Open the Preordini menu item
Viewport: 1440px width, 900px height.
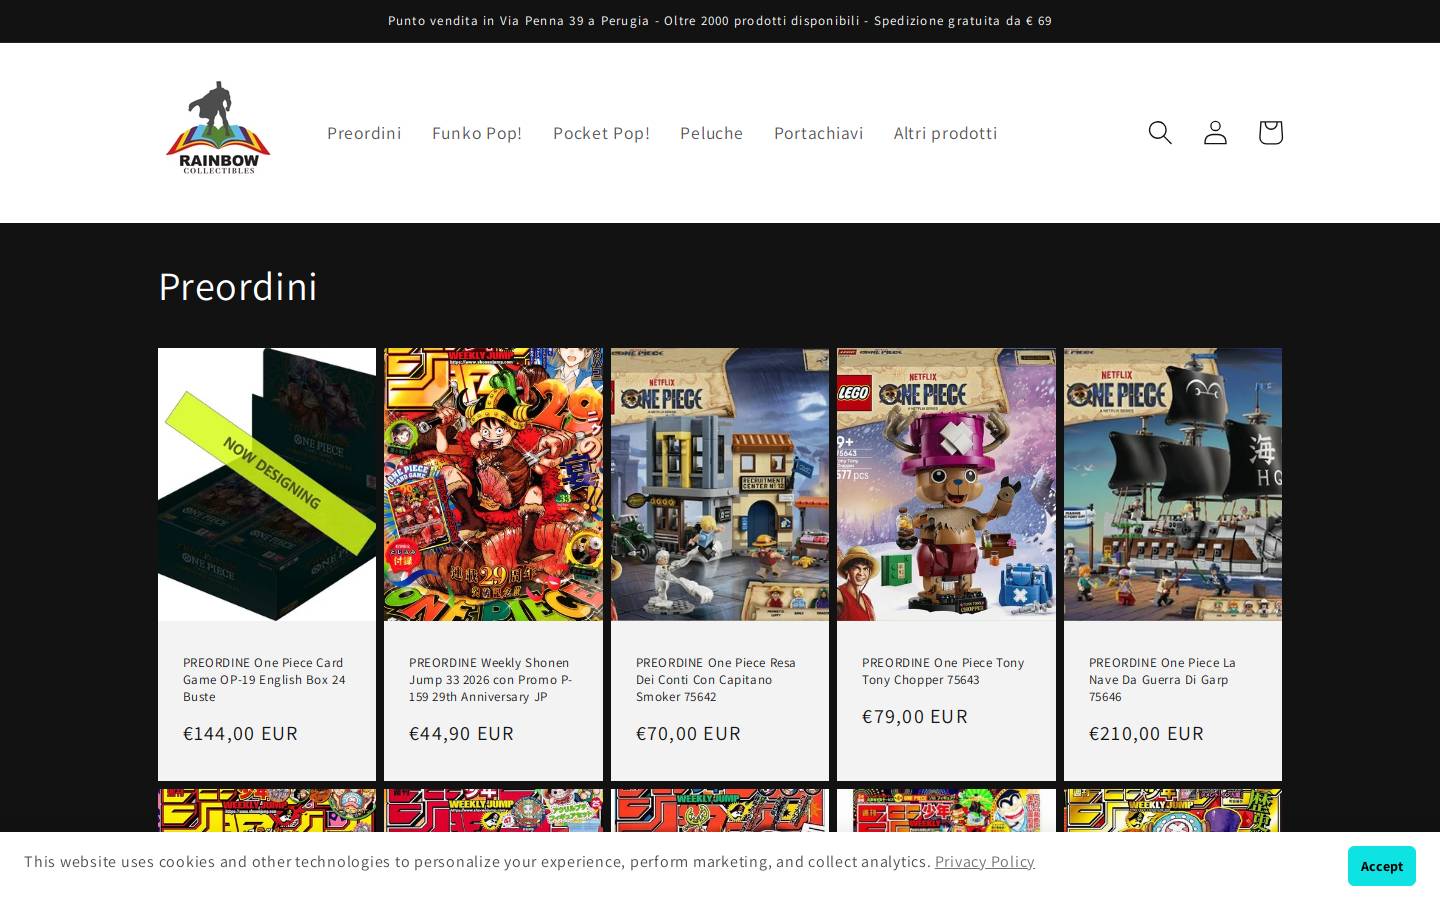pos(364,133)
